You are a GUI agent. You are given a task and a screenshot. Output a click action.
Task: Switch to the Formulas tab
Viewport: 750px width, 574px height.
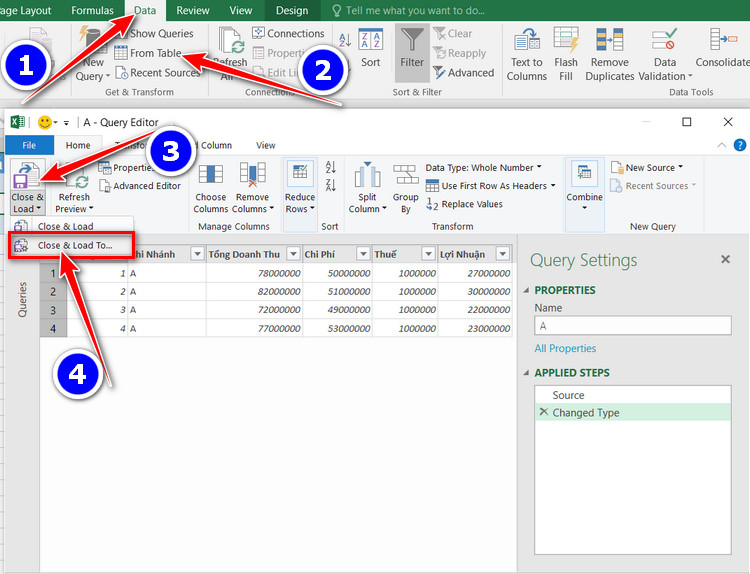pos(92,10)
